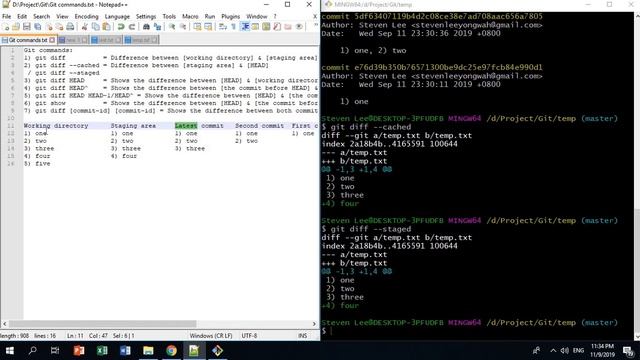640x360 pixels.
Task: Open the Edit menu
Action: click(22, 16)
